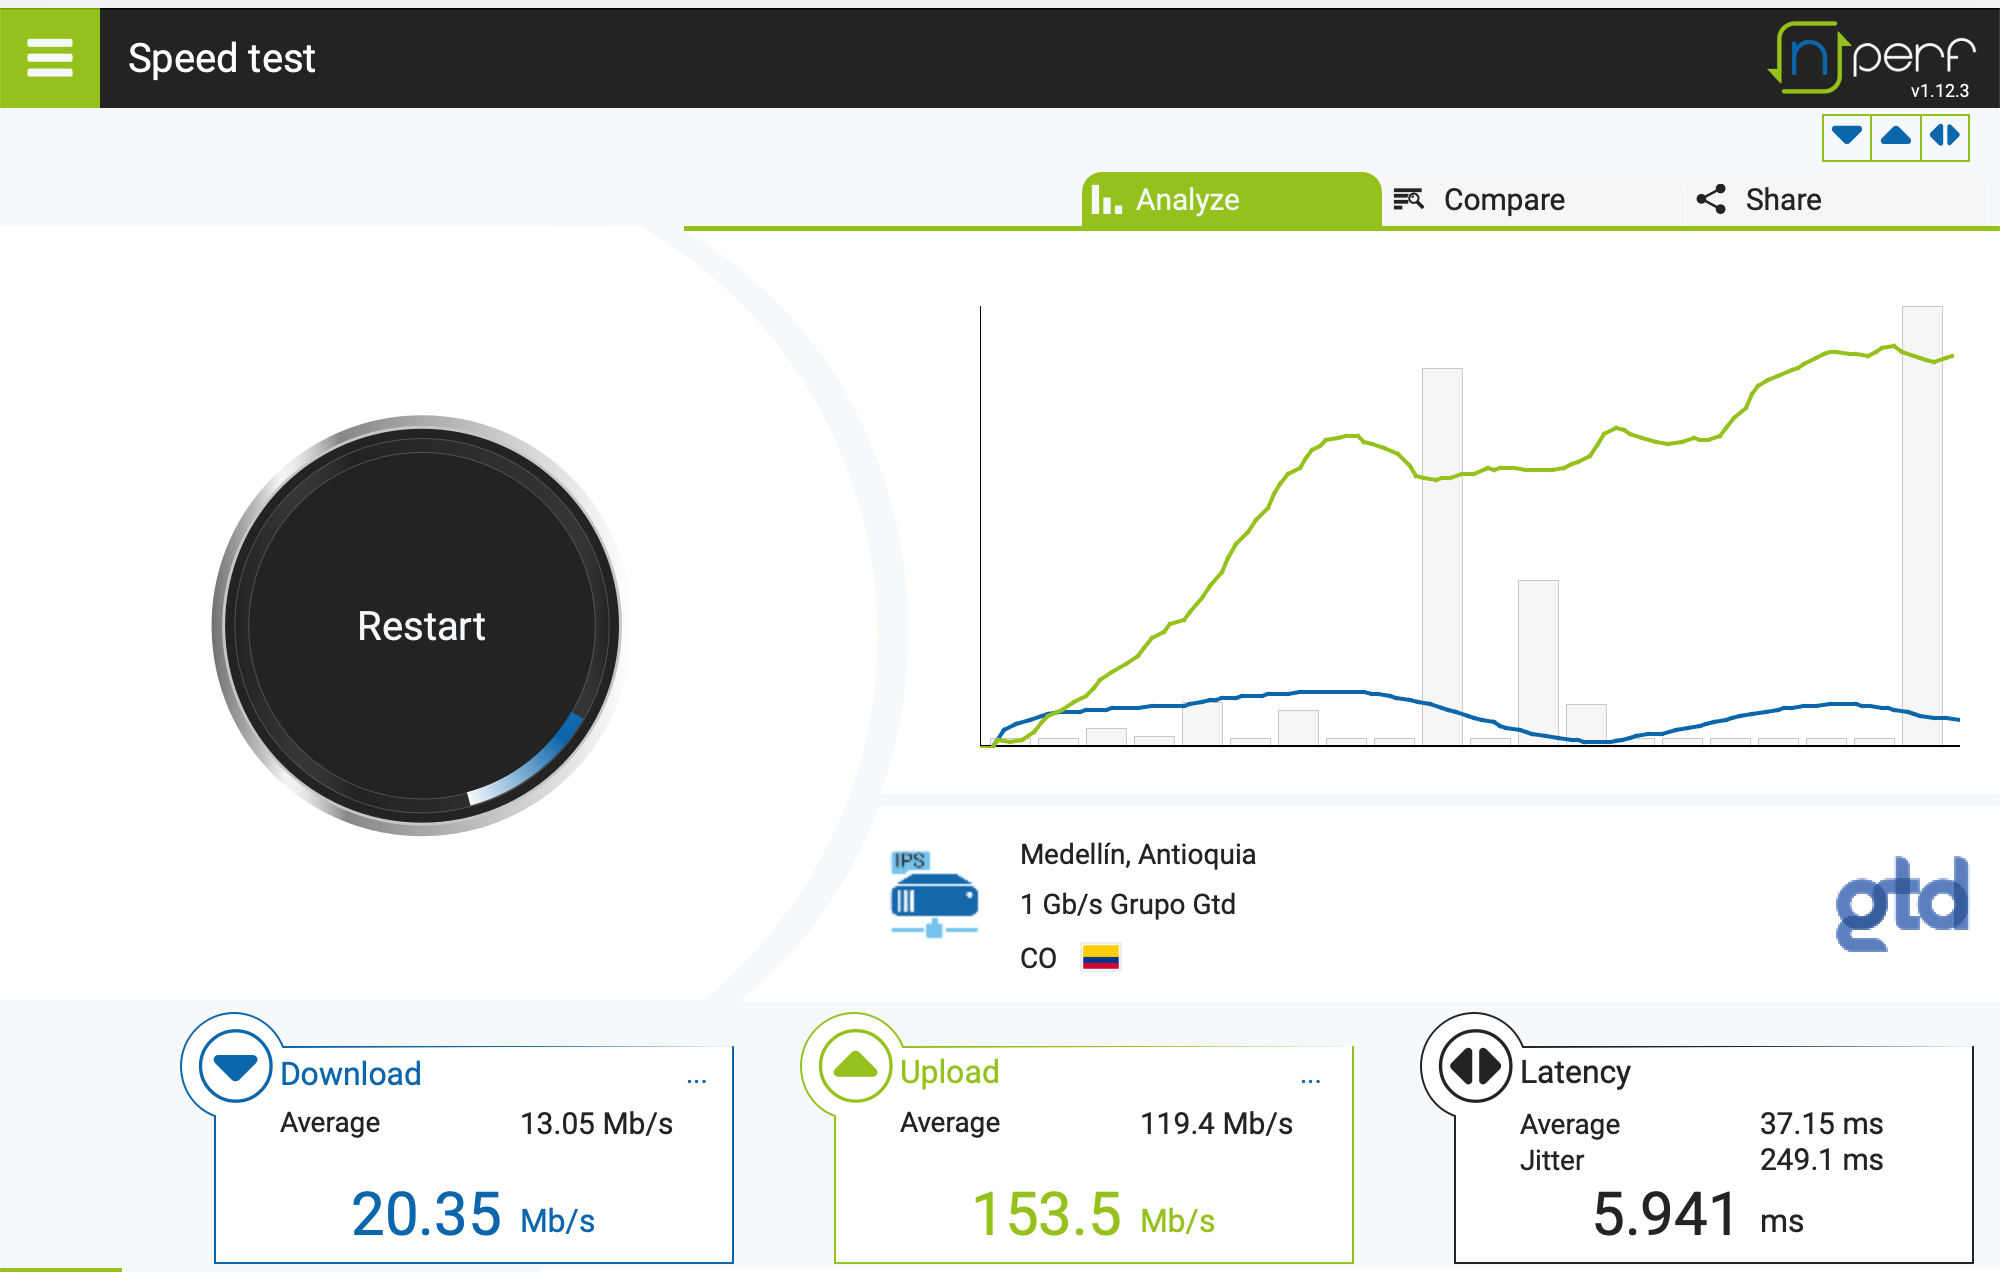Click the 153.5 Mb/s upload result
This screenshot has width=2000, height=1272.
point(1093,1215)
